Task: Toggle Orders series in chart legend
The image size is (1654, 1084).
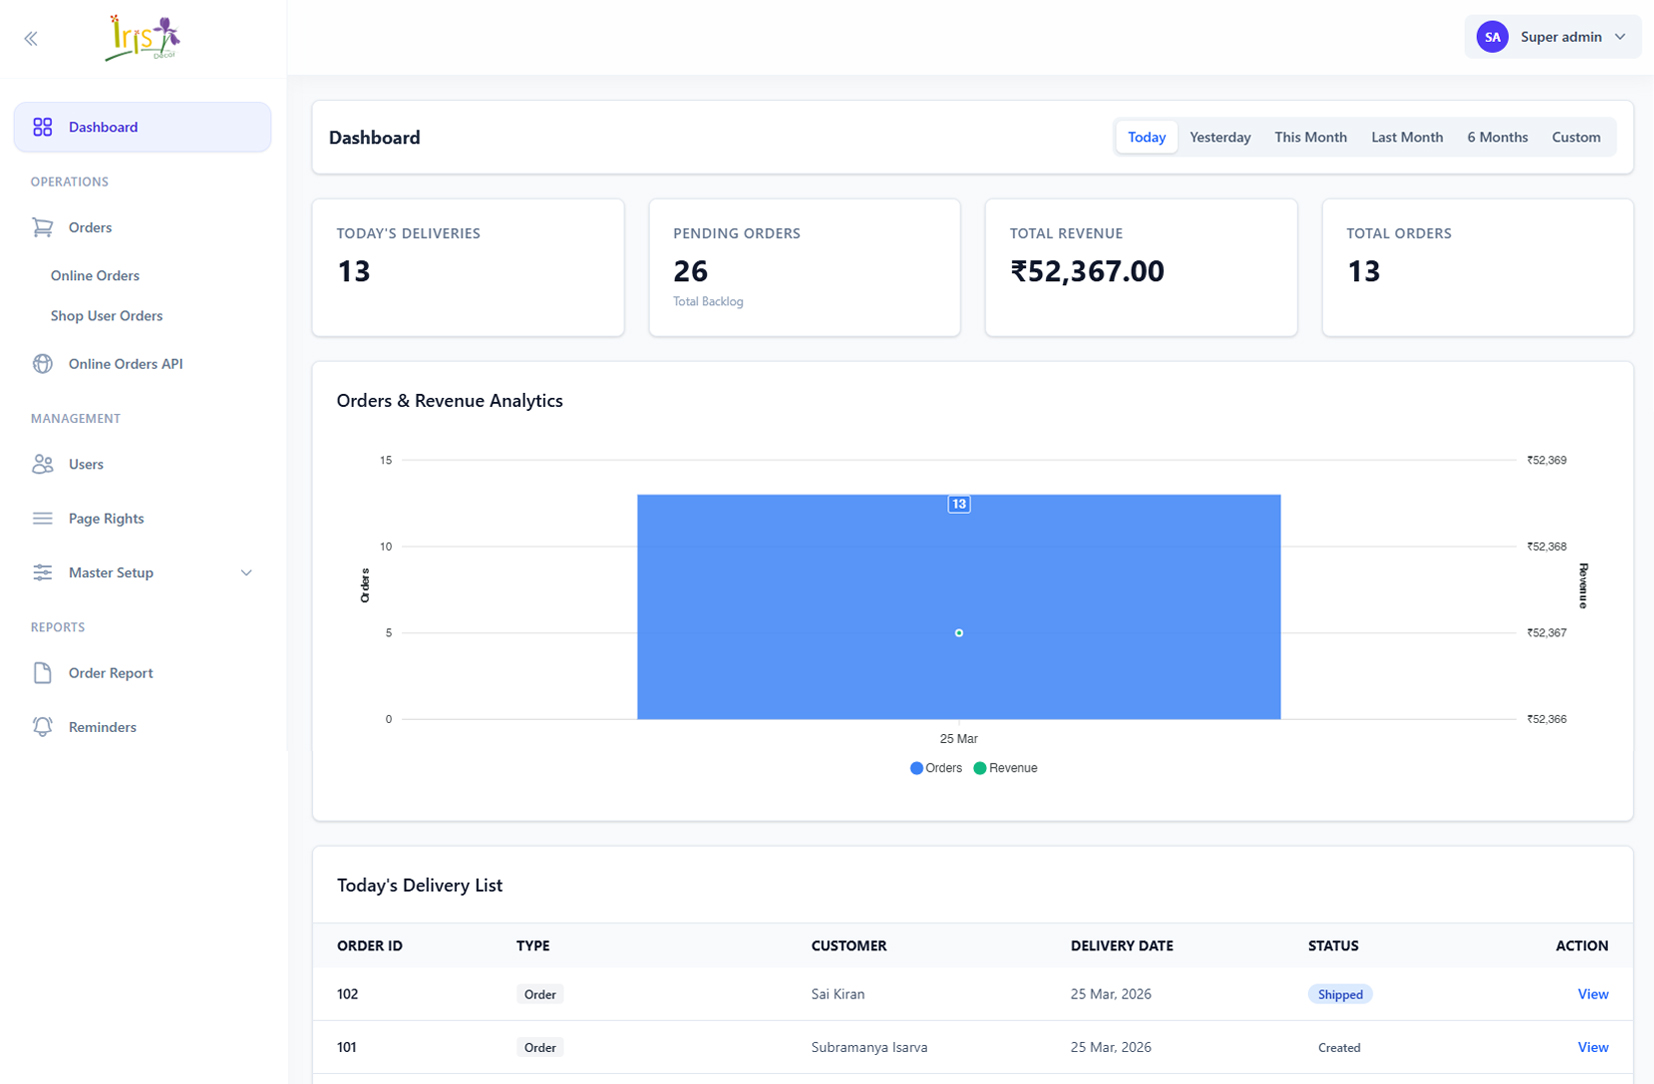Action: [935, 768]
